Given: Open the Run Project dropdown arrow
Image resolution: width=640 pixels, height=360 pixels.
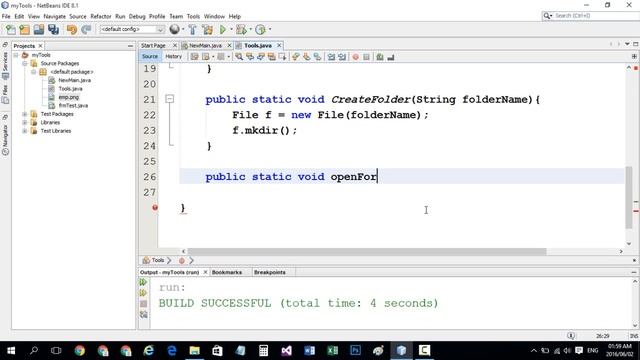Looking at the screenshot, I should [x=231, y=29].
